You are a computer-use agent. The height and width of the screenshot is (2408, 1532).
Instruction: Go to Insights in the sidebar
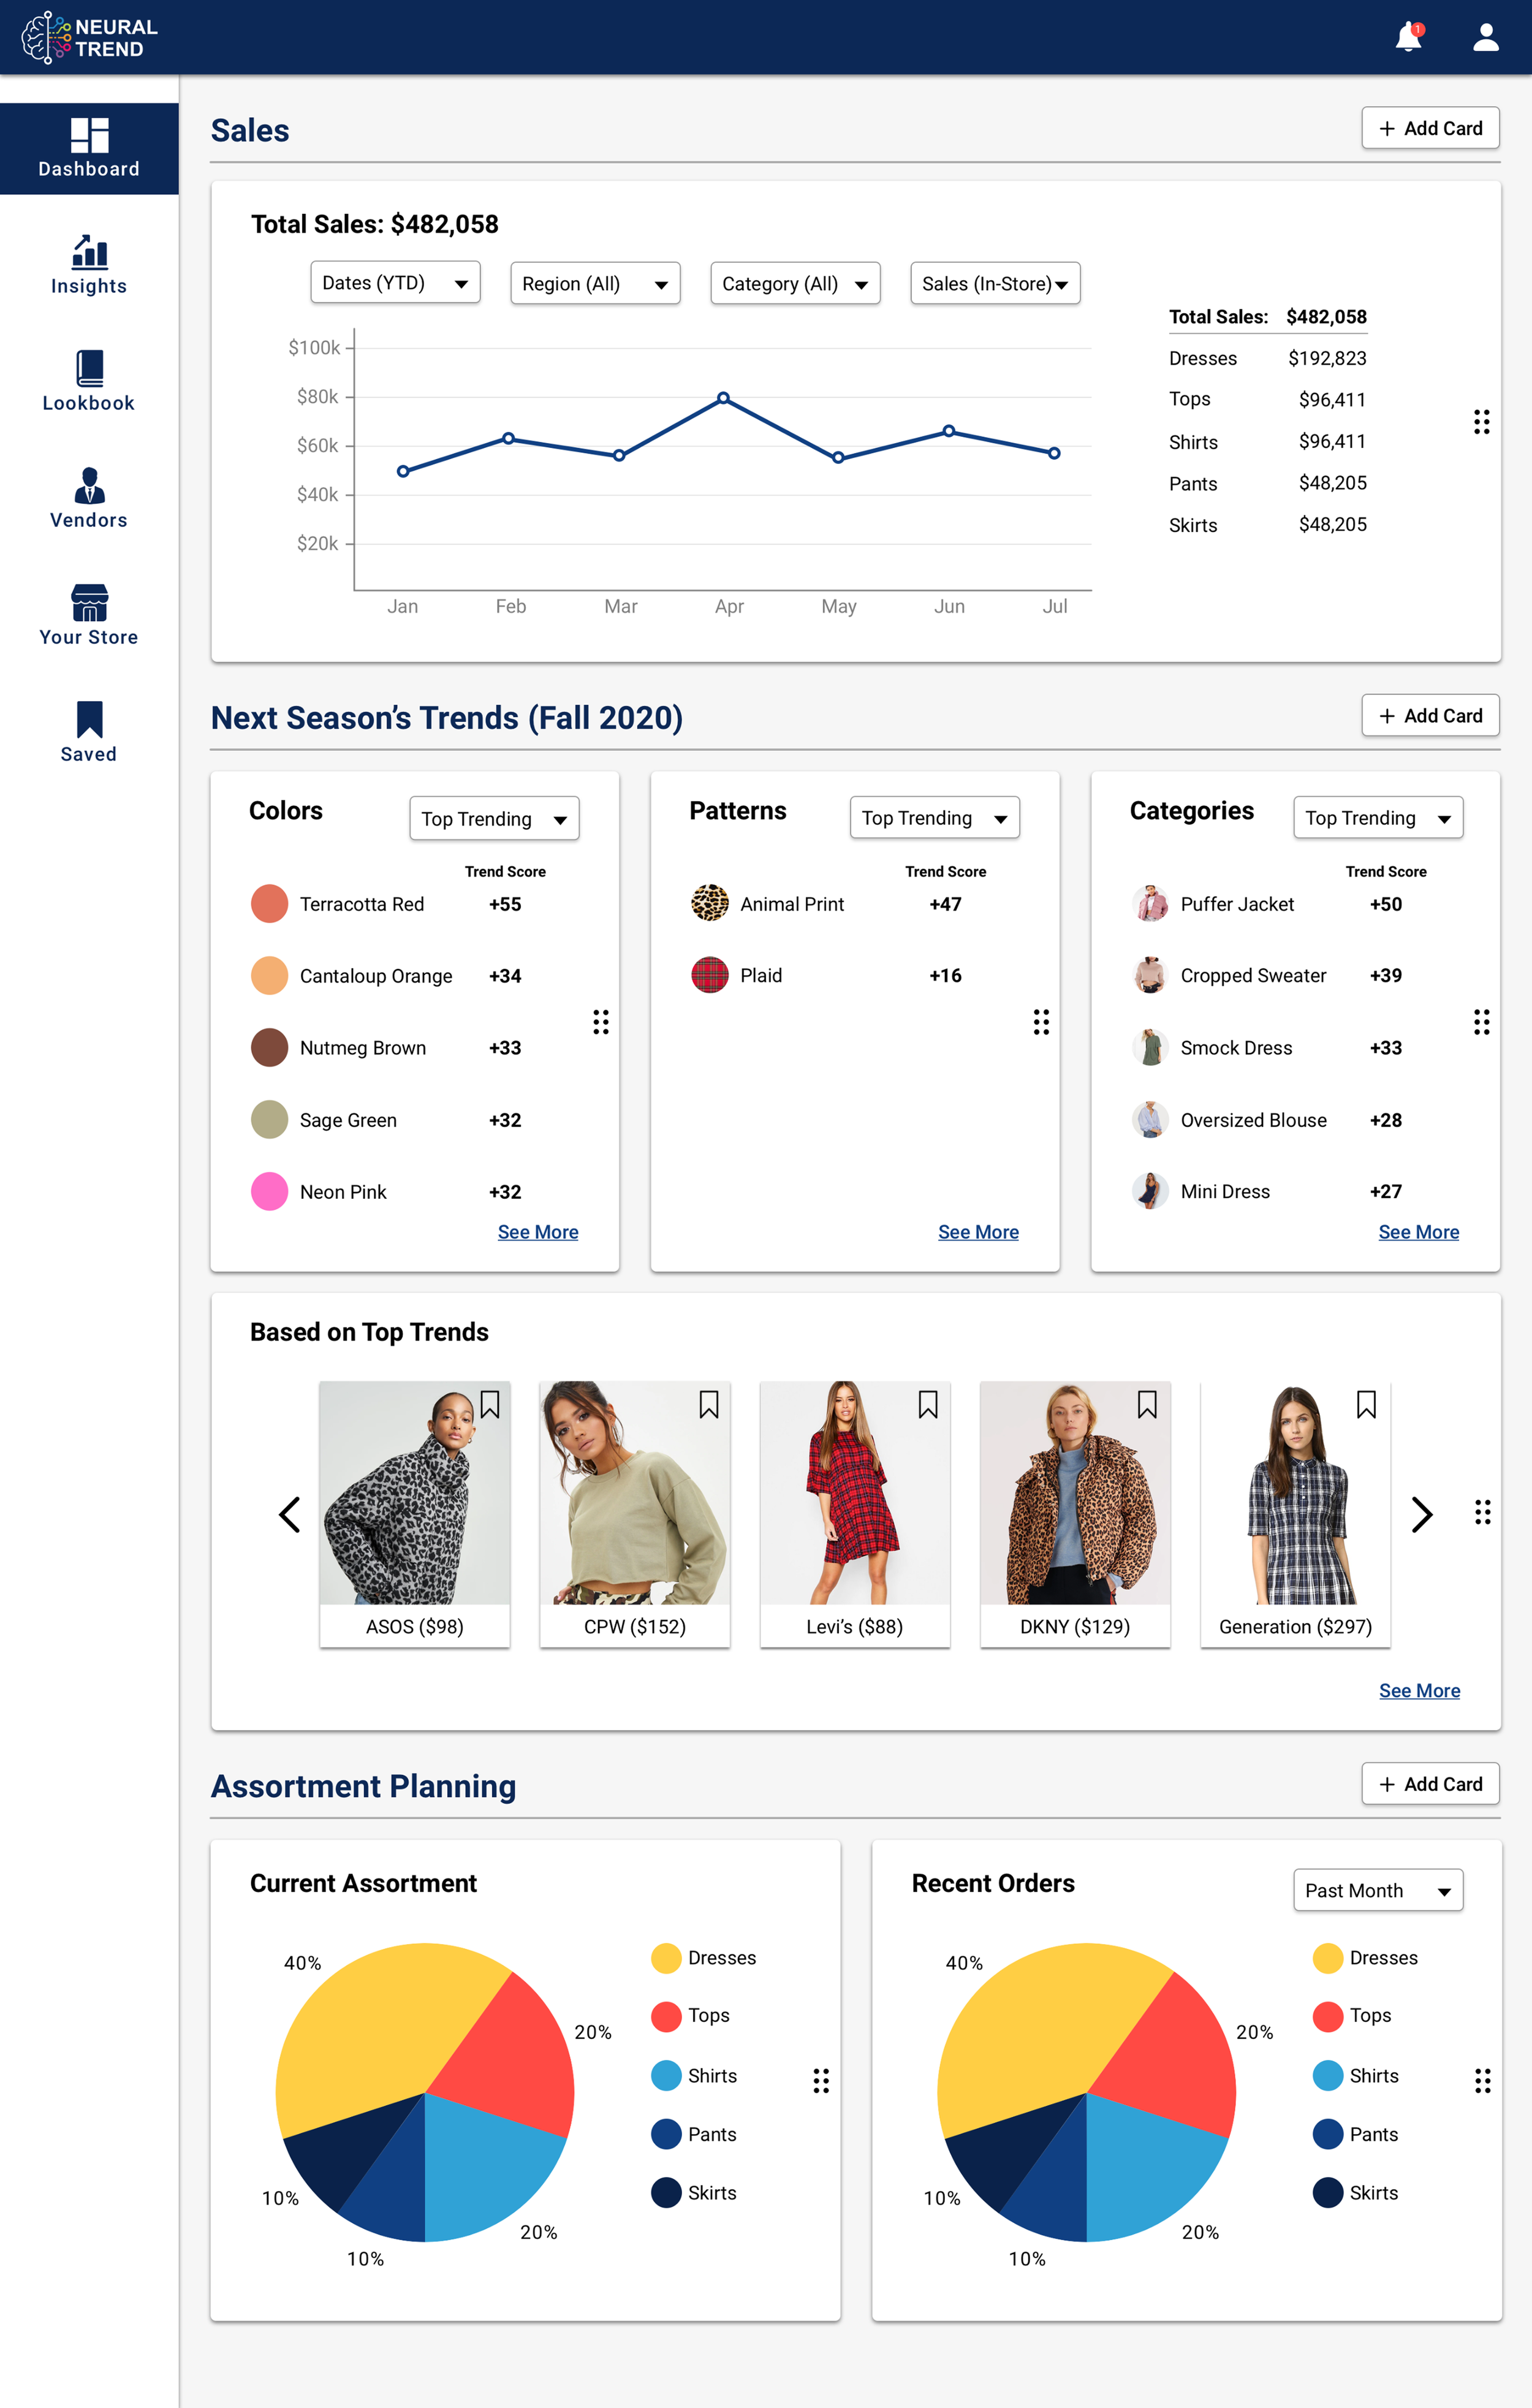(x=89, y=265)
